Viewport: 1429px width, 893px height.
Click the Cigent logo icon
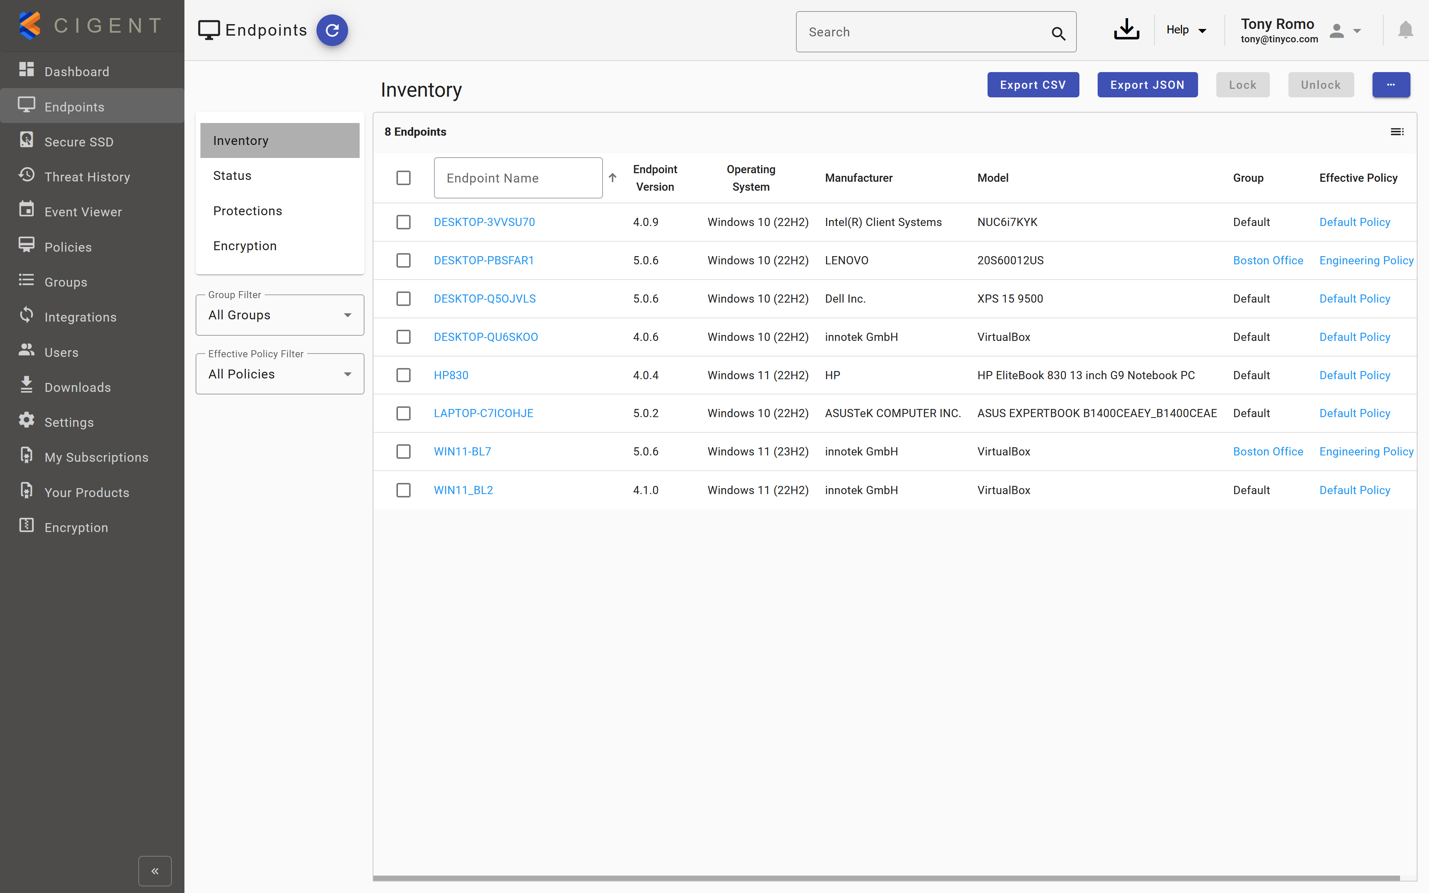click(30, 25)
